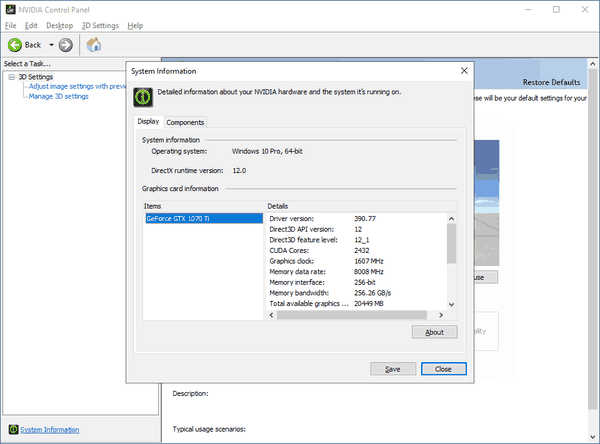Select GeForce GTX 1070 Ti in Items list
Screen dimensions: 600x444
[204, 219]
